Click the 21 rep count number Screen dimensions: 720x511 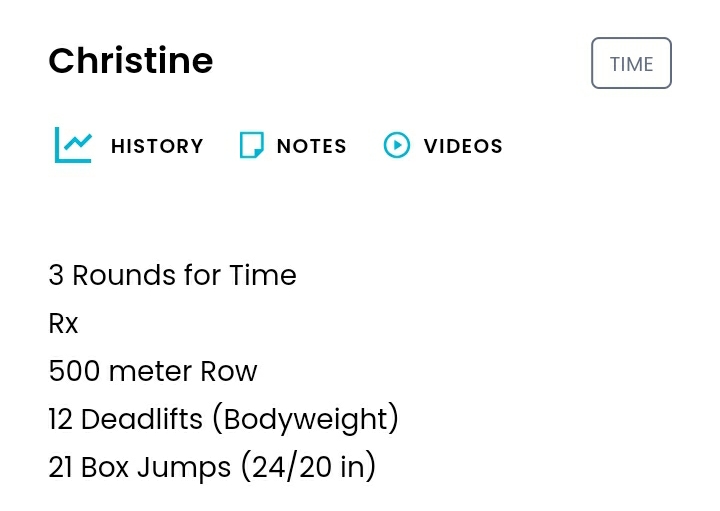click(x=59, y=467)
